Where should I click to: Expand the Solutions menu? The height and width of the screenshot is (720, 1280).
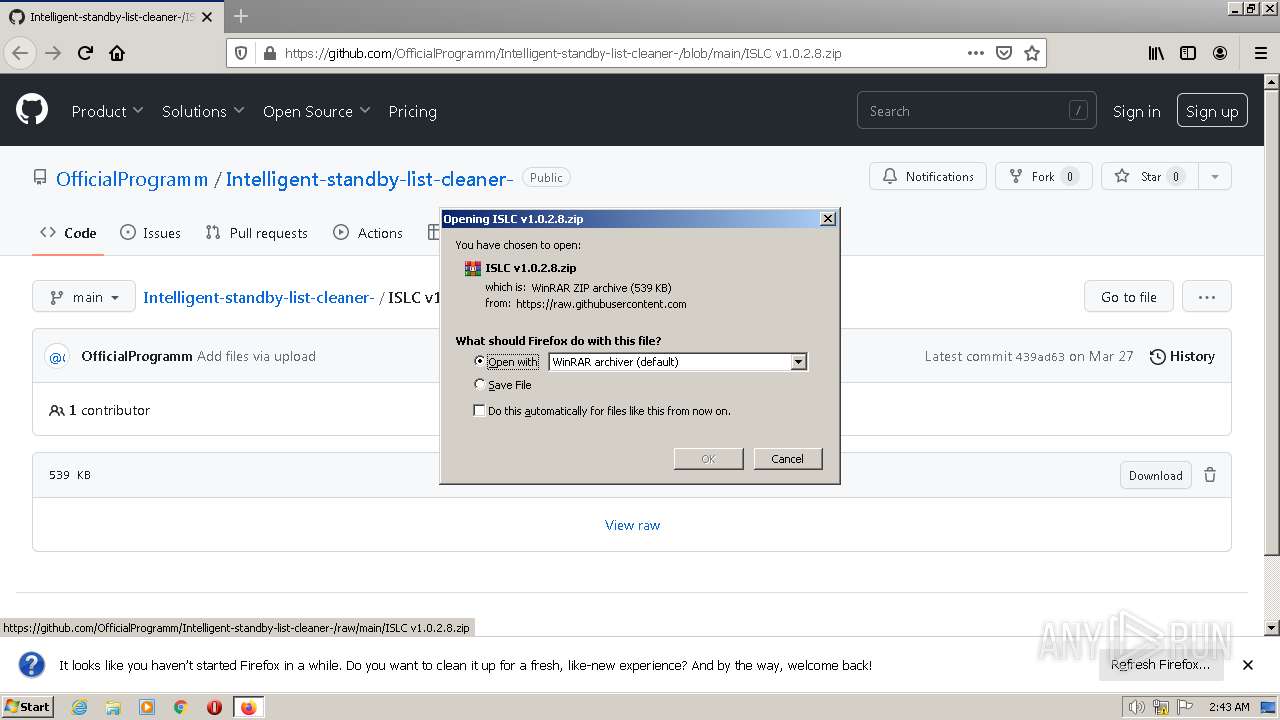click(x=203, y=111)
